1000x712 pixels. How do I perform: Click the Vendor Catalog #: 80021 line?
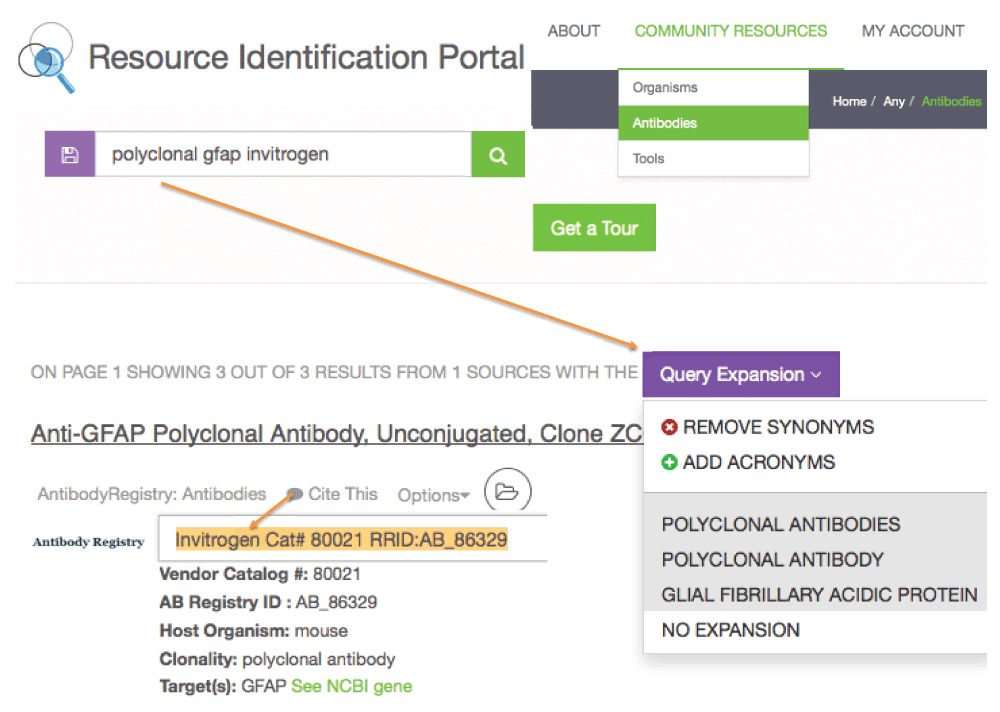(260, 574)
